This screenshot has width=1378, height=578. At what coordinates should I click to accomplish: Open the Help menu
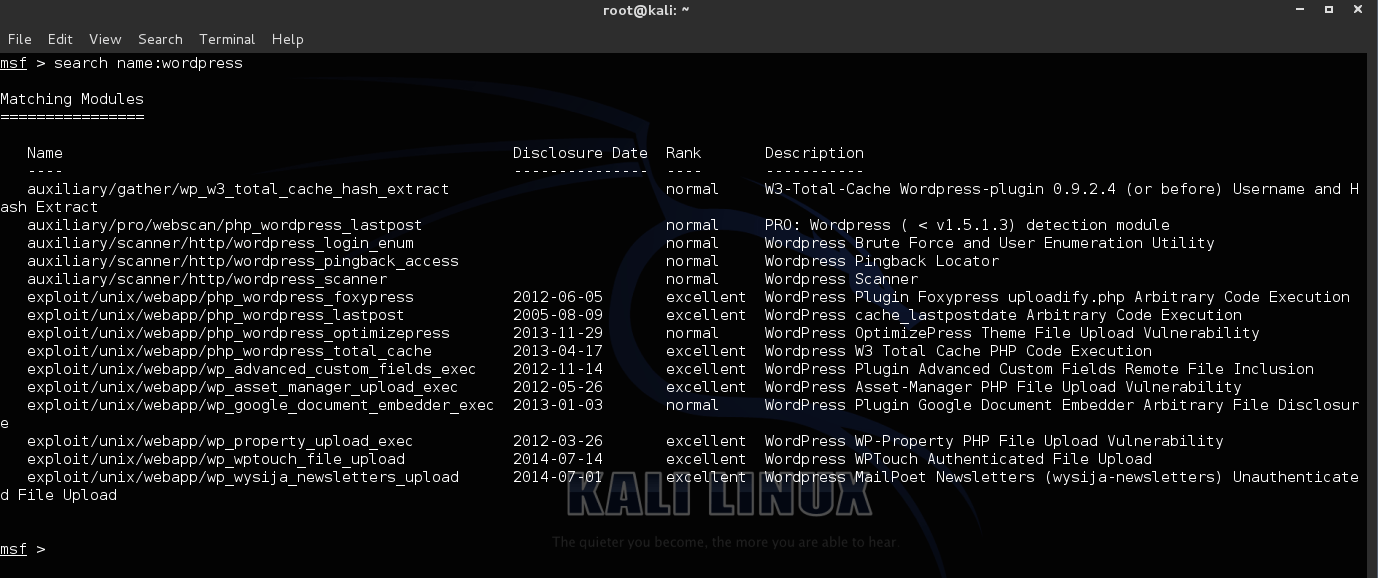[287, 39]
